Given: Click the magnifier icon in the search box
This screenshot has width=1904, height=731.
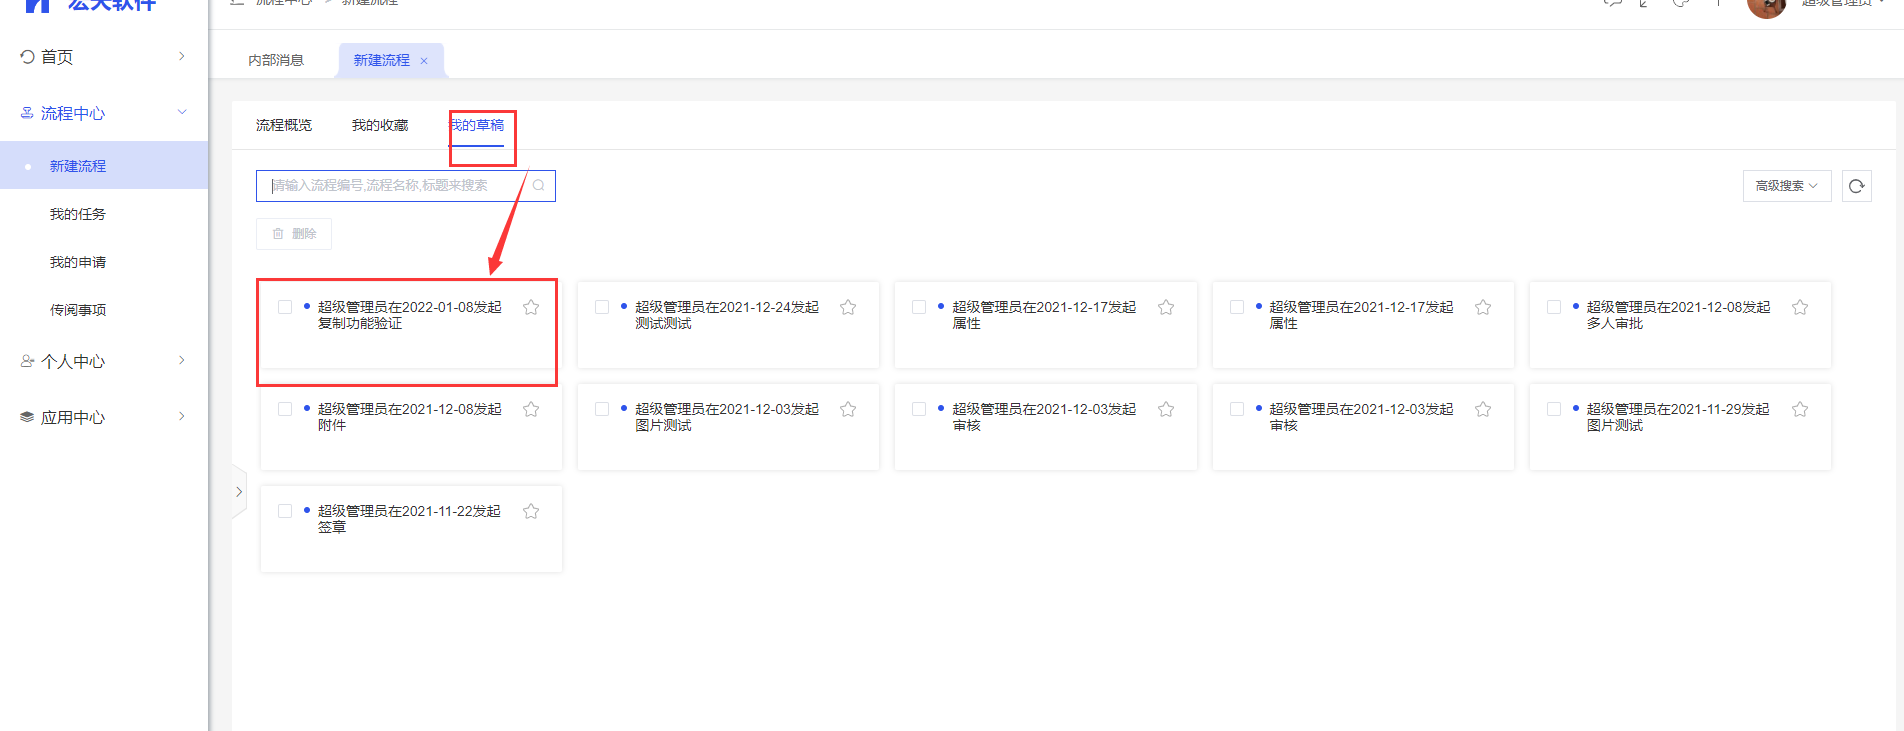Looking at the screenshot, I should point(538,185).
